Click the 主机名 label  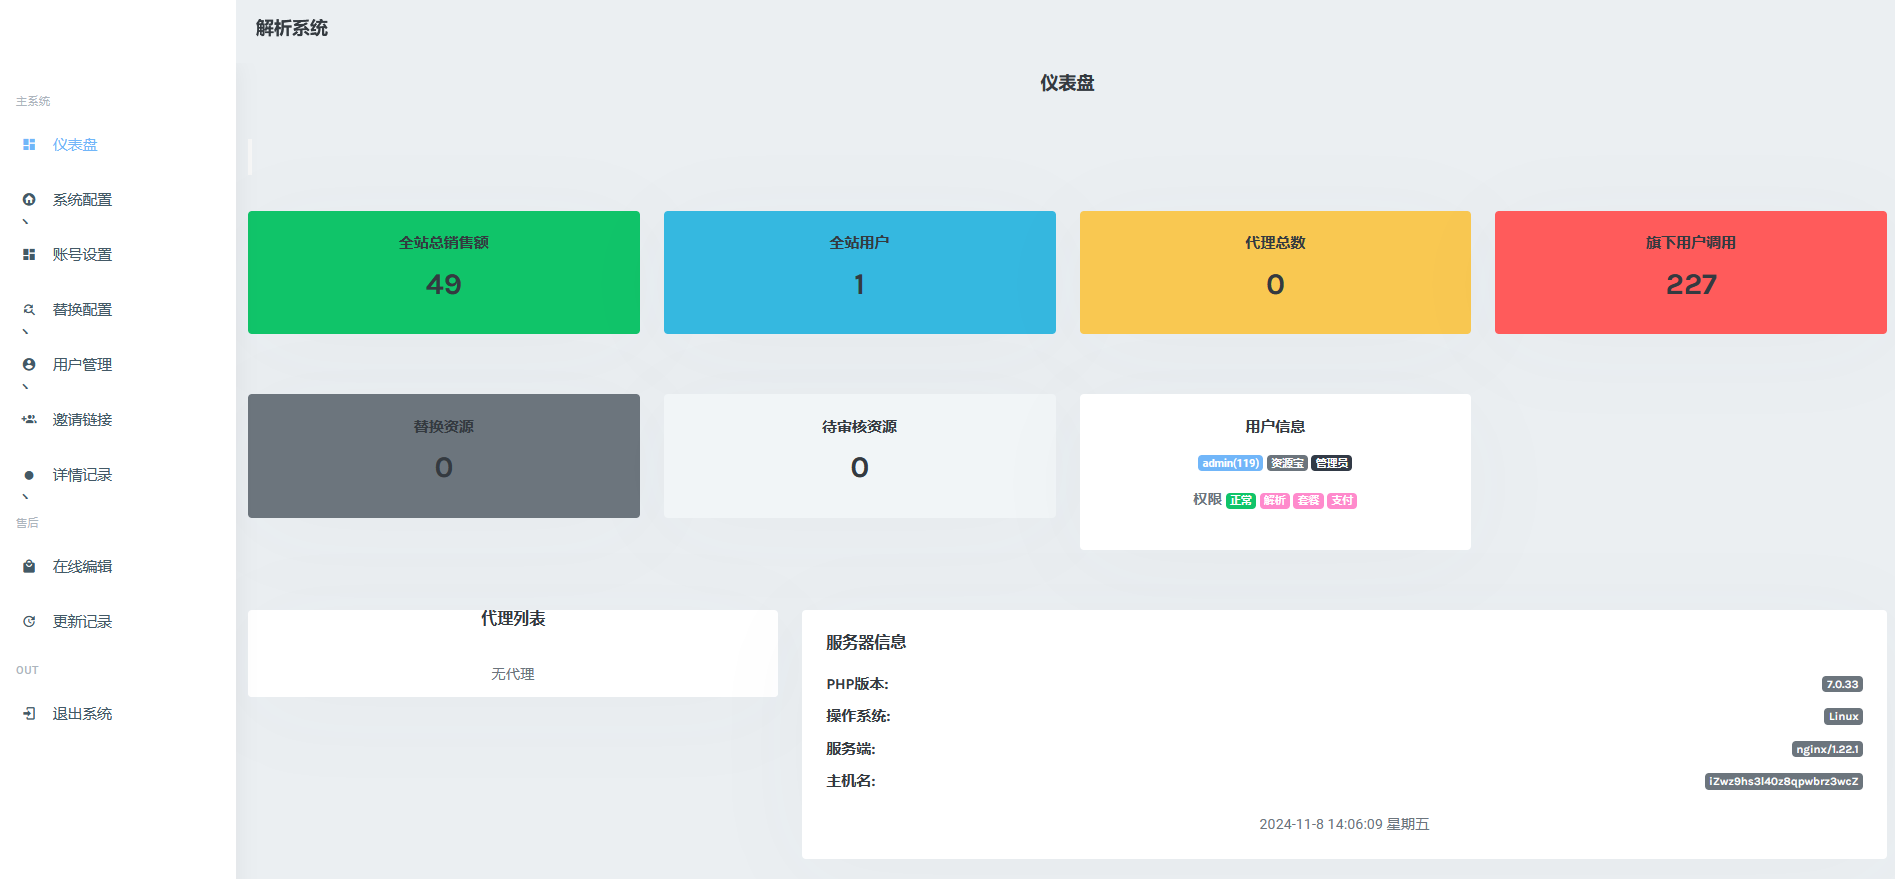[851, 781]
